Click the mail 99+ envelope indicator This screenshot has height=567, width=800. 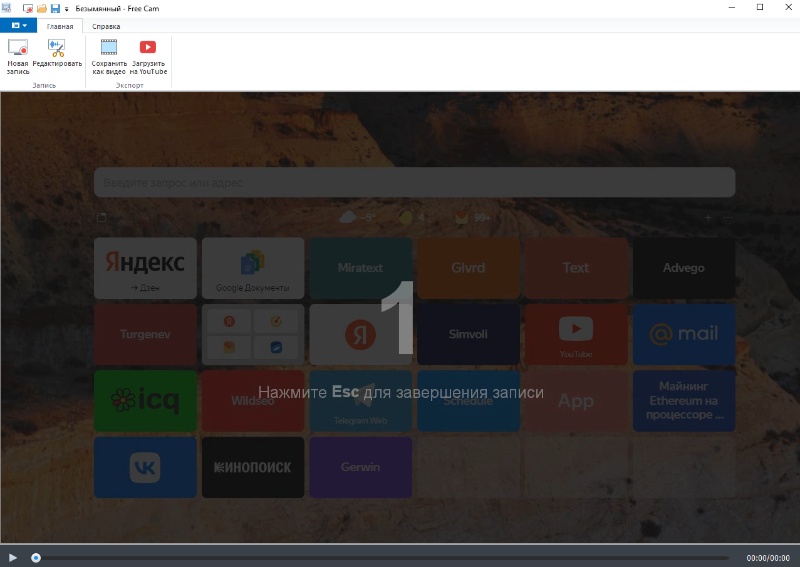[x=472, y=217]
